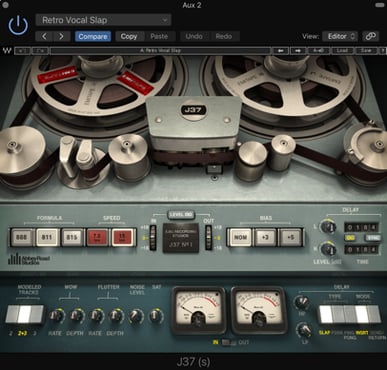Select FDBK delay type
The height and width of the screenshot is (370, 387).
(x=338, y=314)
